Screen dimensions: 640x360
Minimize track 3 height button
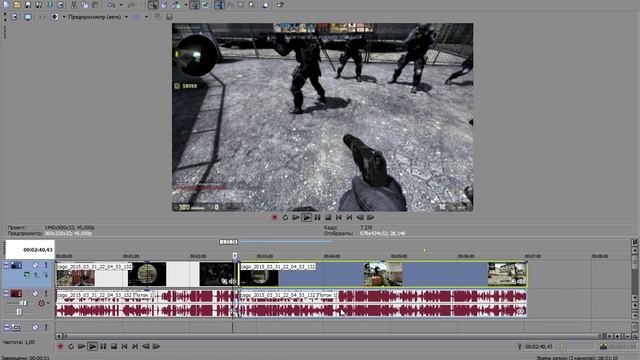[6, 327]
